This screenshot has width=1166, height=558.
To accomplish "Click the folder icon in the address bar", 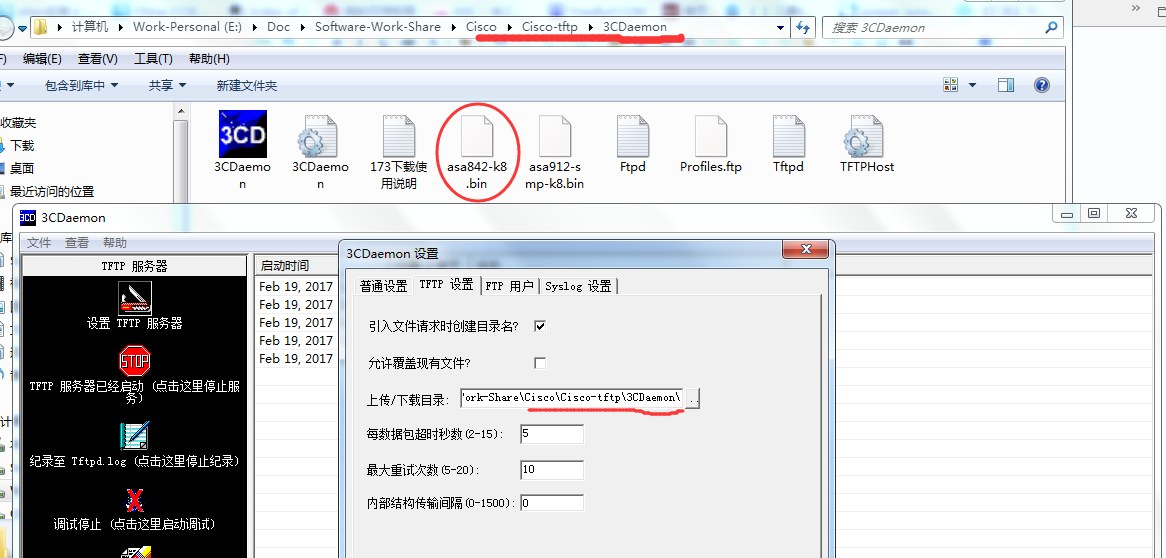I will (41, 28).
